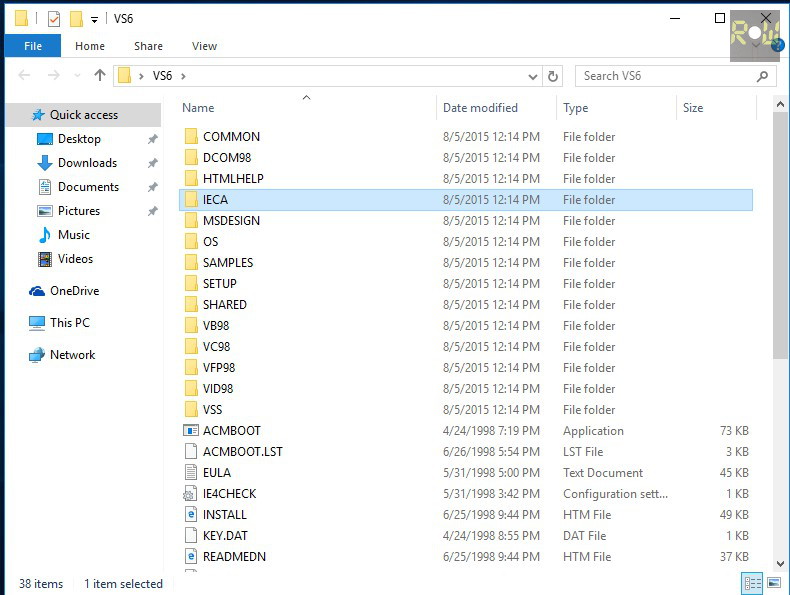790x595 pixels.
Task: Click the New folder quick access icon
Action: (76, 19)
